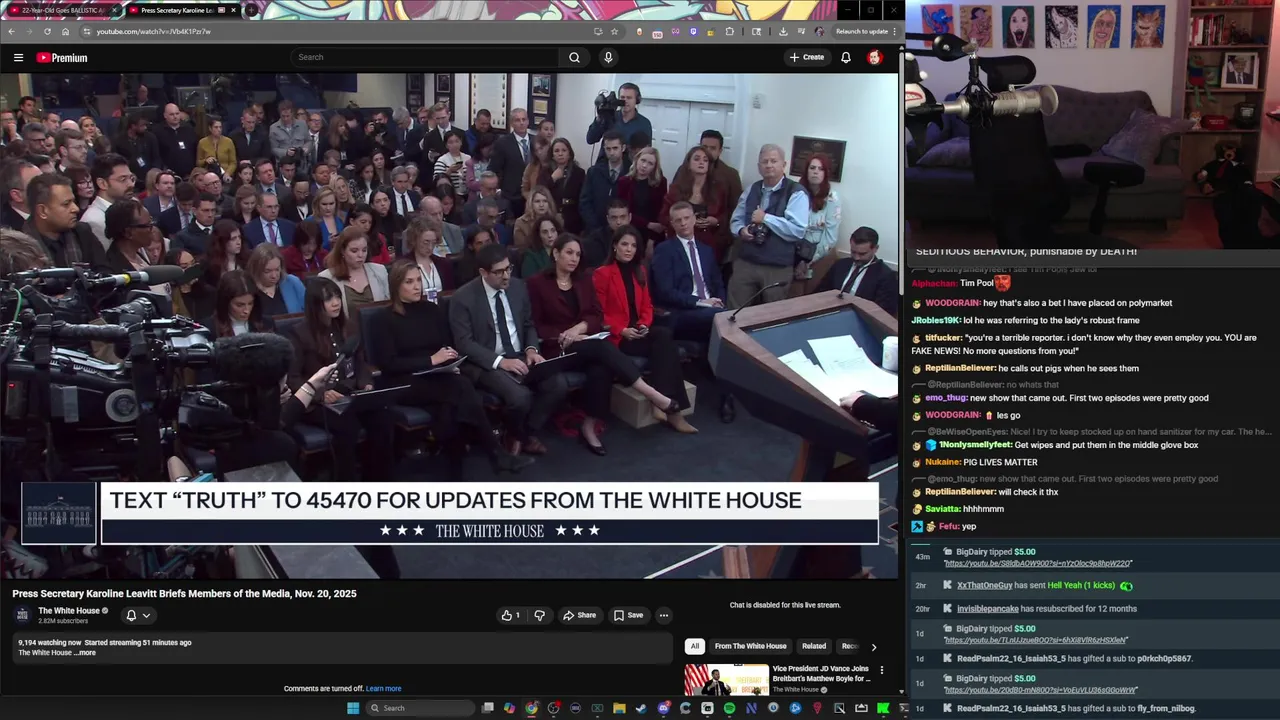1280x720 pixels.
Task: Like the video with thumbs up
Action: click(x=511, y=615)
